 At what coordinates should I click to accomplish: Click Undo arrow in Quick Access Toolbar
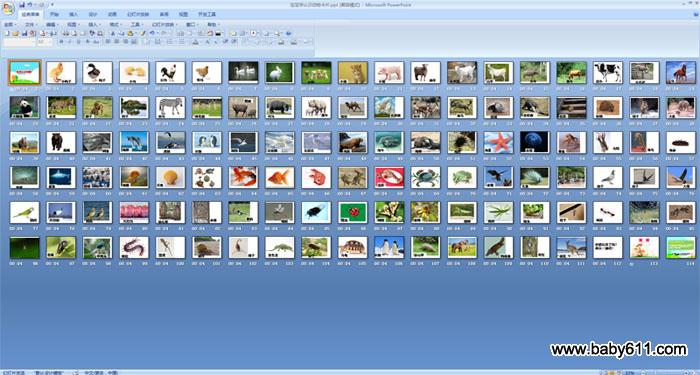click(29, 4)
